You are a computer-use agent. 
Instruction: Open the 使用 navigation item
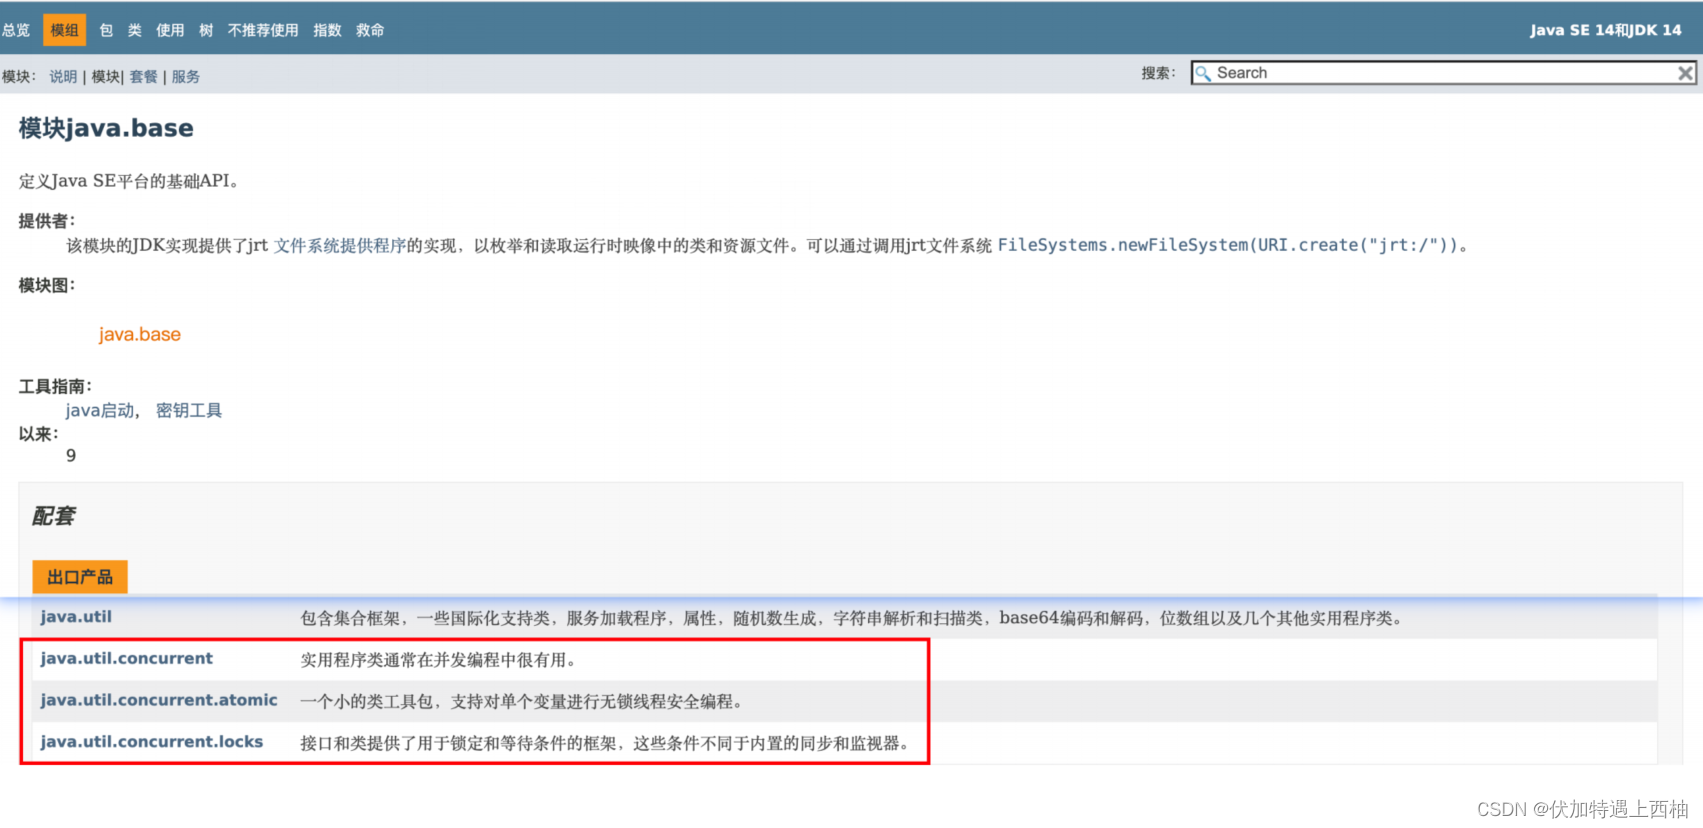(x=170, y=30)
